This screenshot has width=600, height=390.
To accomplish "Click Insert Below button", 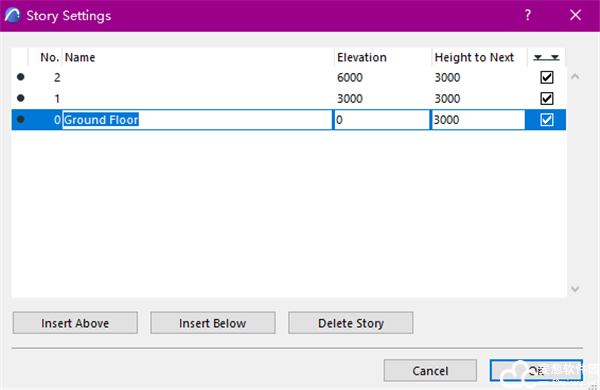I will (x=213, y=323).
